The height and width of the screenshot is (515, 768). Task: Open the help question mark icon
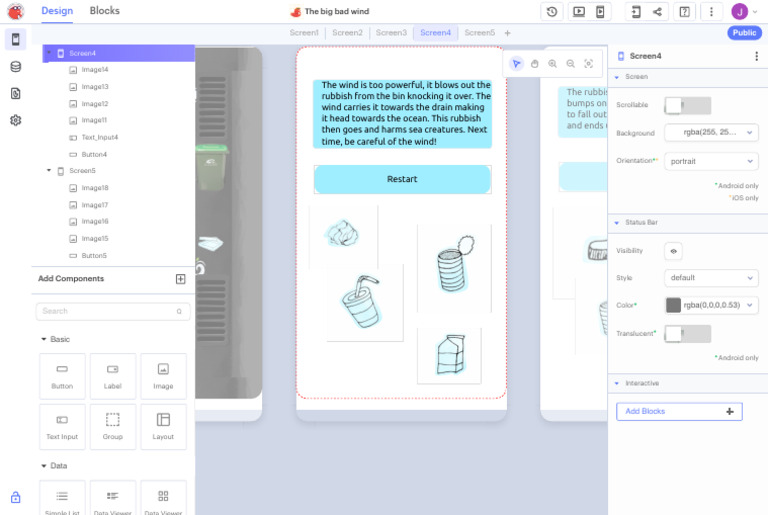pos(685,12)
